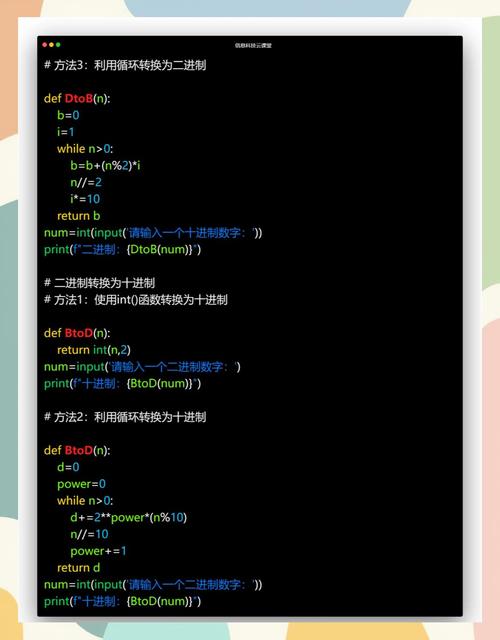The image size is (500, 640).
Task: Click the 'b=0' line
Action: pos(68,115)
